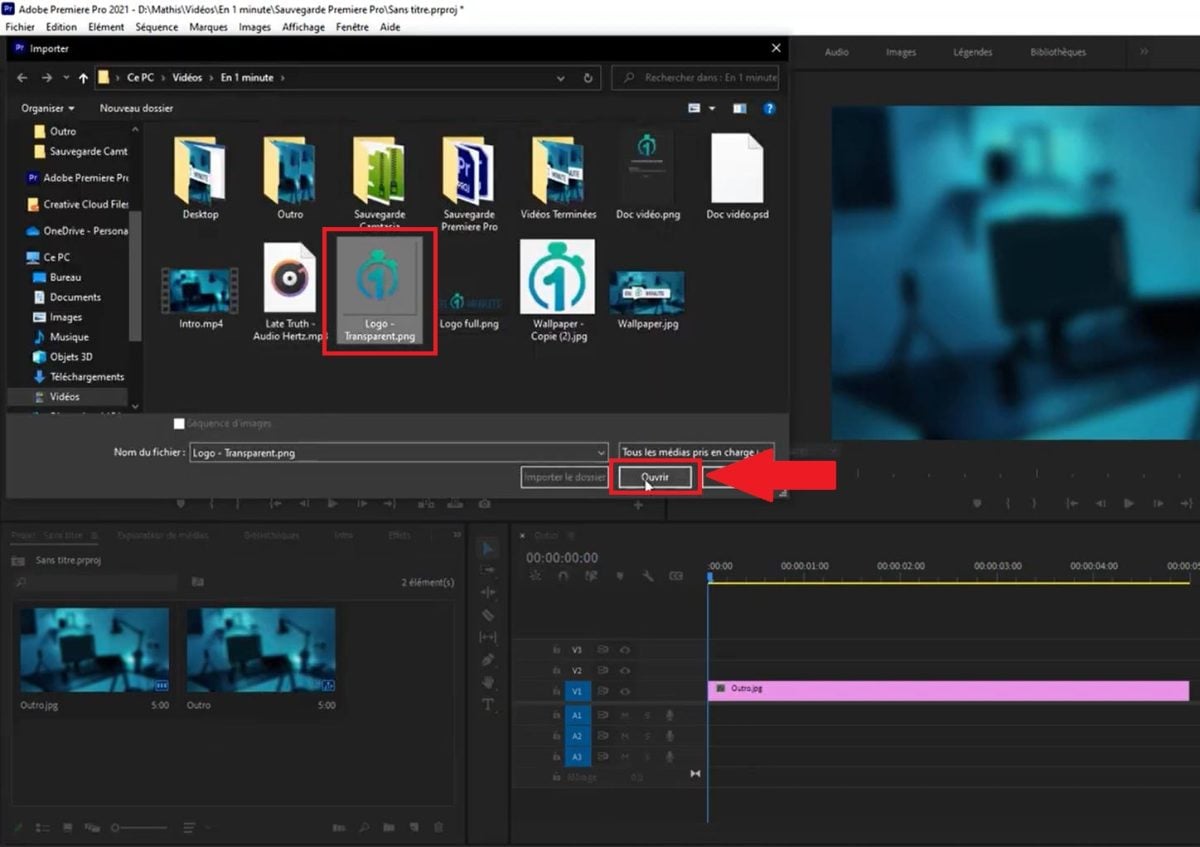1200x847 pixels.
Task: Open the view options dropdown arrow
Action: pyautogui.click(x=712, y=108)
